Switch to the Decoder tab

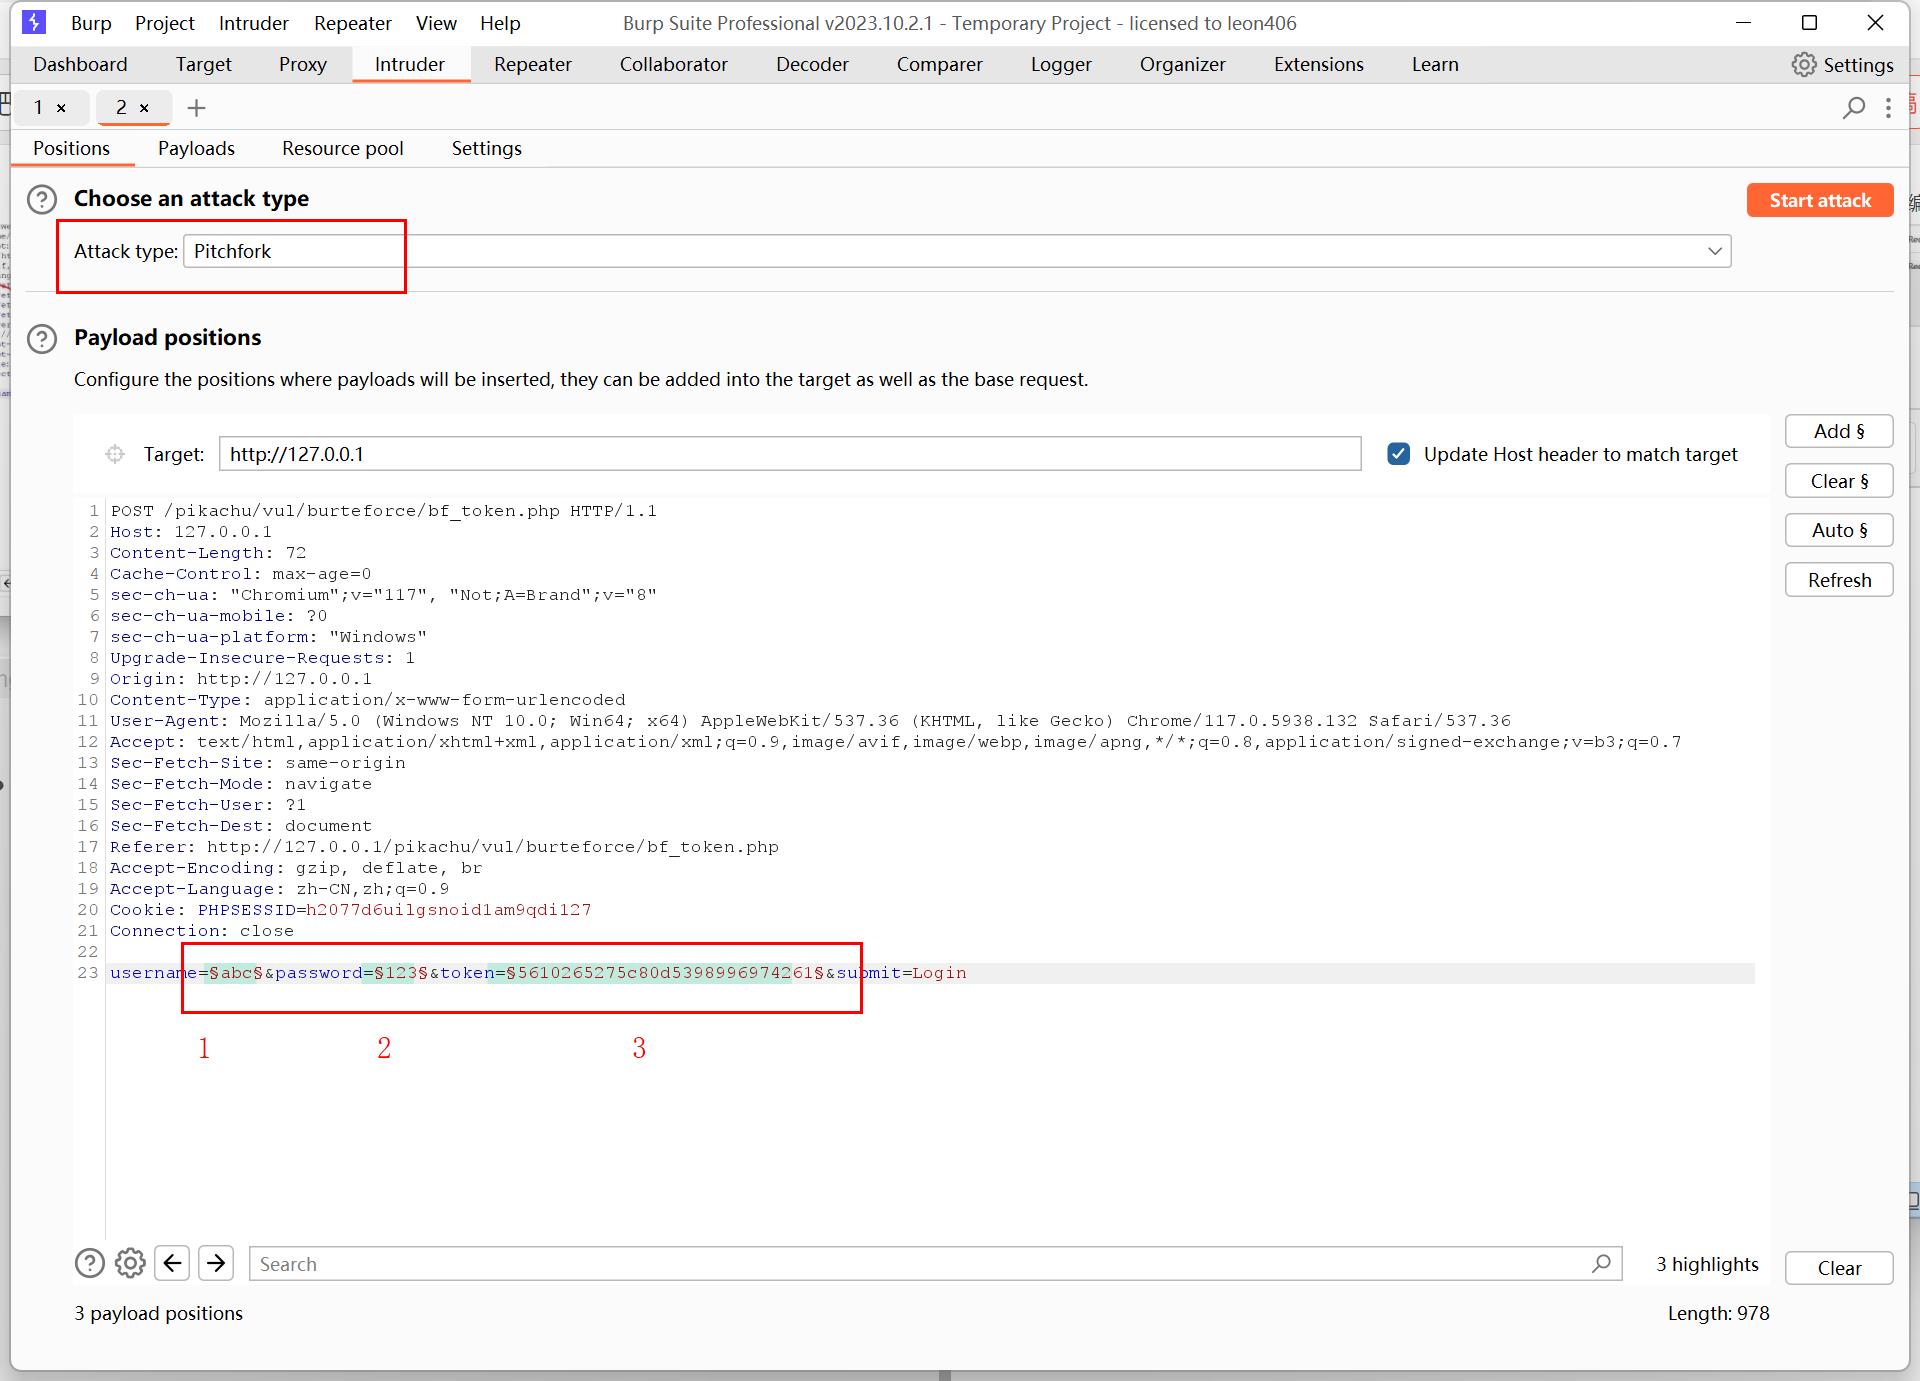click(x=812, y=64)
